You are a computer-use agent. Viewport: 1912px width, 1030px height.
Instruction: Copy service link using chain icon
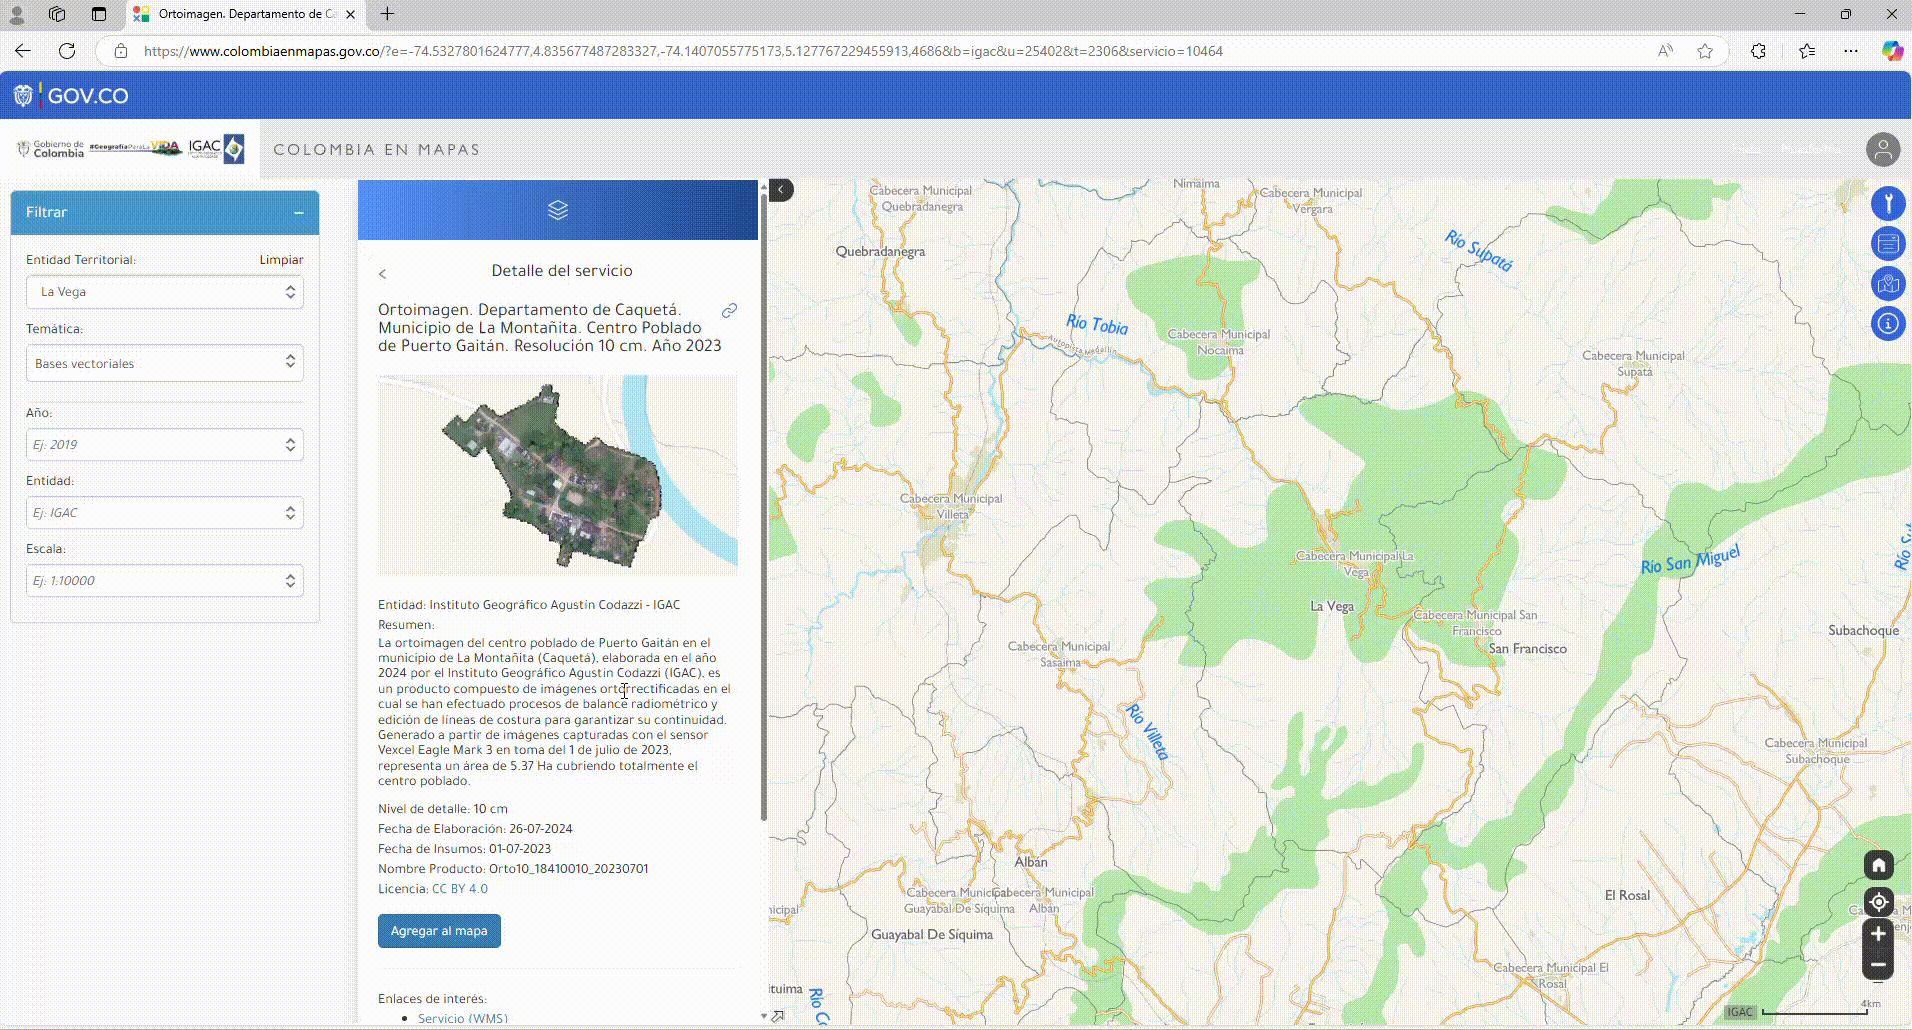click(730, 311)
